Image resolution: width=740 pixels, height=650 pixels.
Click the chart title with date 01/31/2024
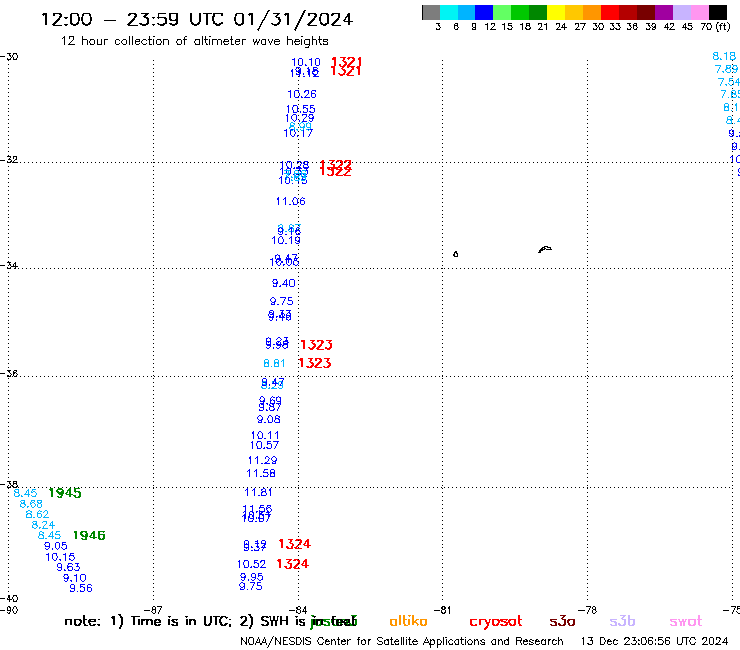click(197, 19)
